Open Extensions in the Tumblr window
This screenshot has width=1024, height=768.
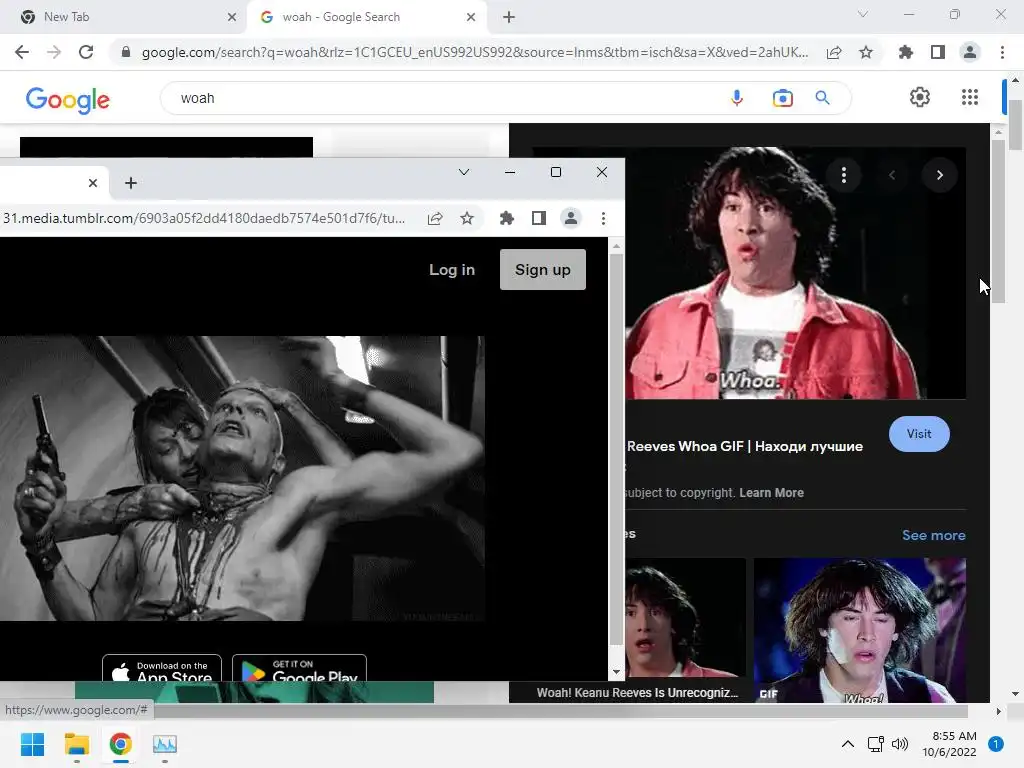[x=507, y=218]
